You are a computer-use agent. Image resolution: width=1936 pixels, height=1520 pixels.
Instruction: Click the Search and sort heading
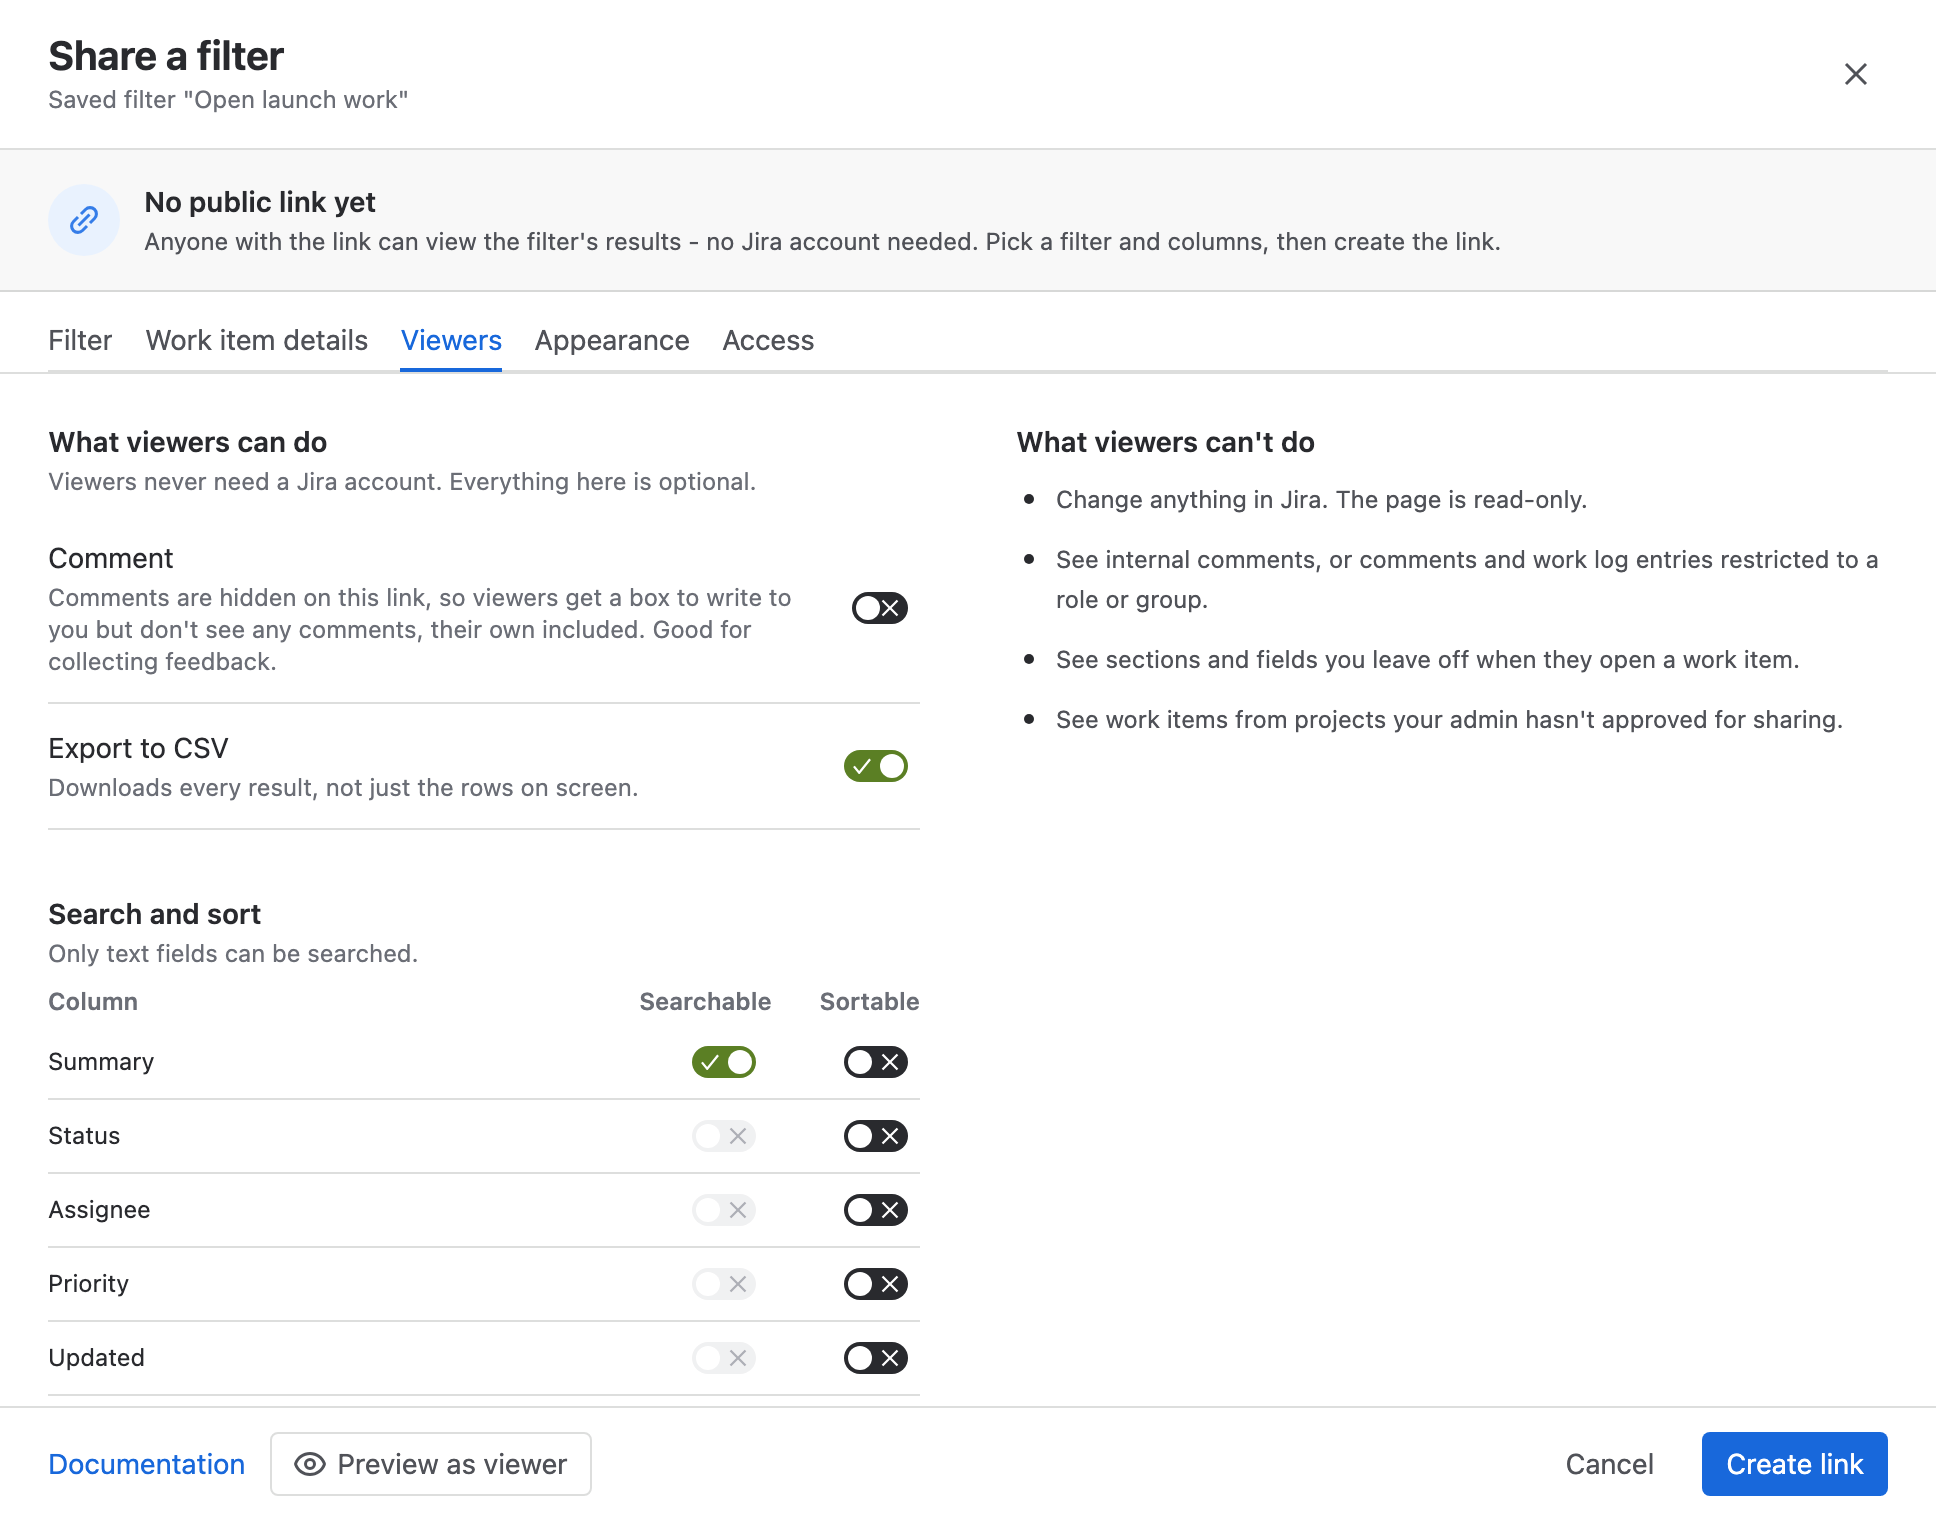coord(155,915)
